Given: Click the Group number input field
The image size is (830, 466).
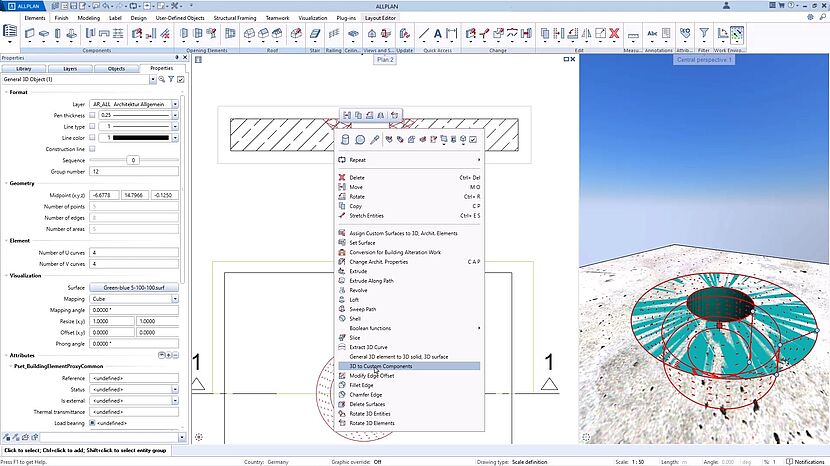Looking at the screenshot, I should tap(135, 171).
